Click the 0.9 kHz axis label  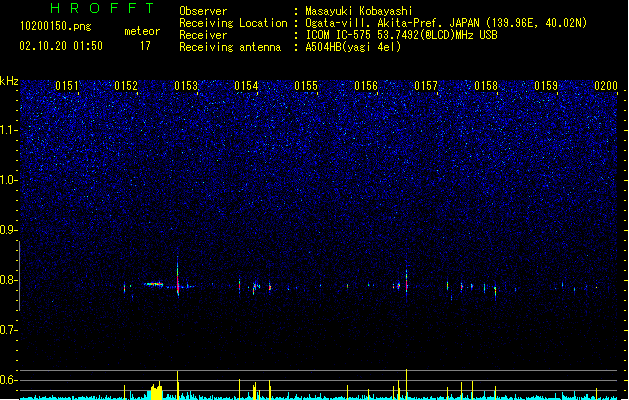coord(8,230)
